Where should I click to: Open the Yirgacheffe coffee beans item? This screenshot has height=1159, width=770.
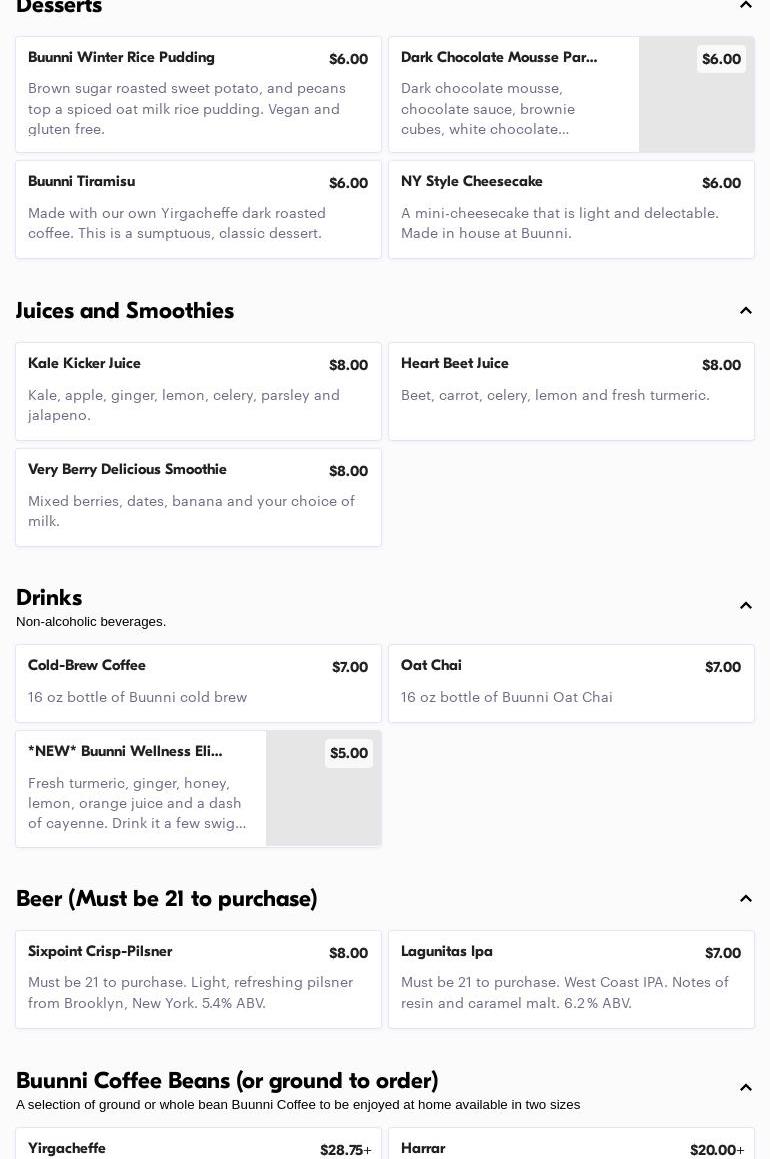(198, 1143)
